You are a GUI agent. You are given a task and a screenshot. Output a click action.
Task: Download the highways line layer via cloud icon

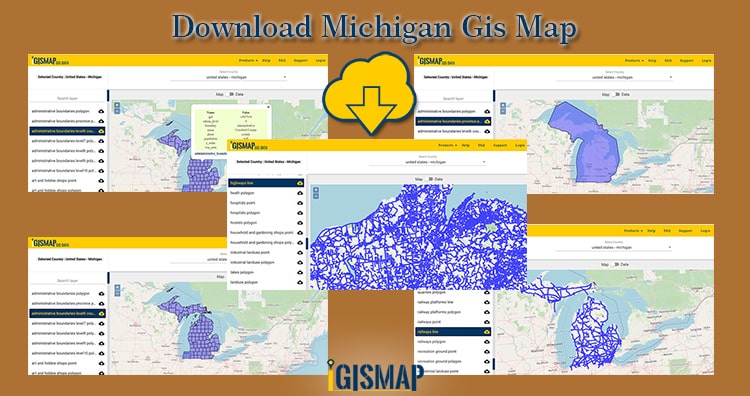300,183
